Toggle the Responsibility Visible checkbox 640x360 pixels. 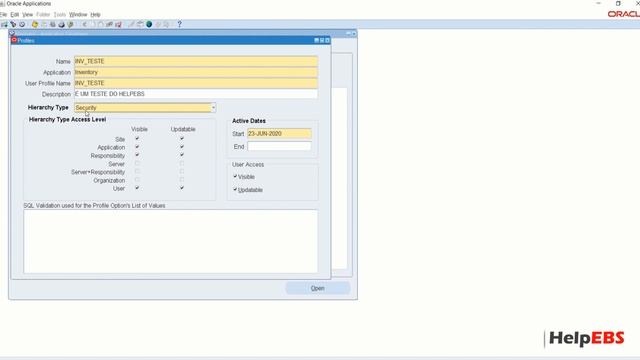click(137, 155)
